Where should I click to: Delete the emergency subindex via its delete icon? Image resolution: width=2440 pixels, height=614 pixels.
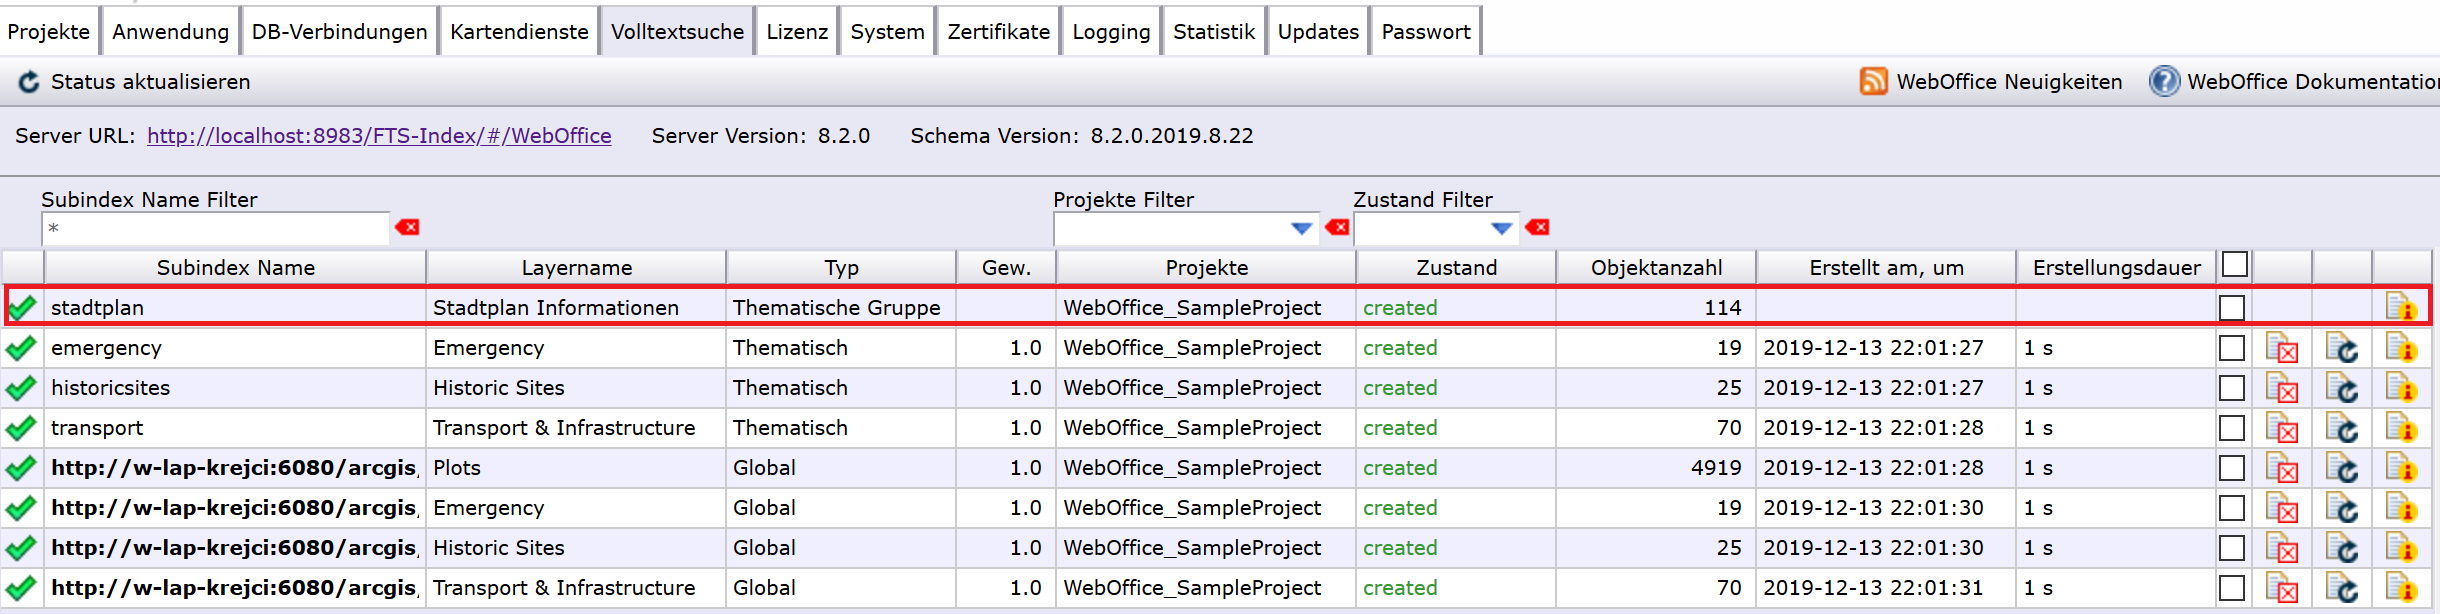click(2282, 349)
